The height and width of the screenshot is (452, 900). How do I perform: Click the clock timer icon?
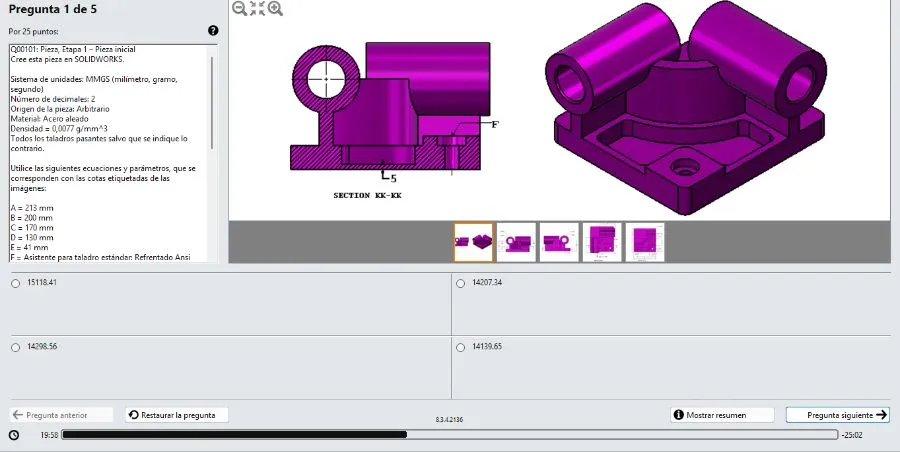pyautogui.click(x=14, y=435)
